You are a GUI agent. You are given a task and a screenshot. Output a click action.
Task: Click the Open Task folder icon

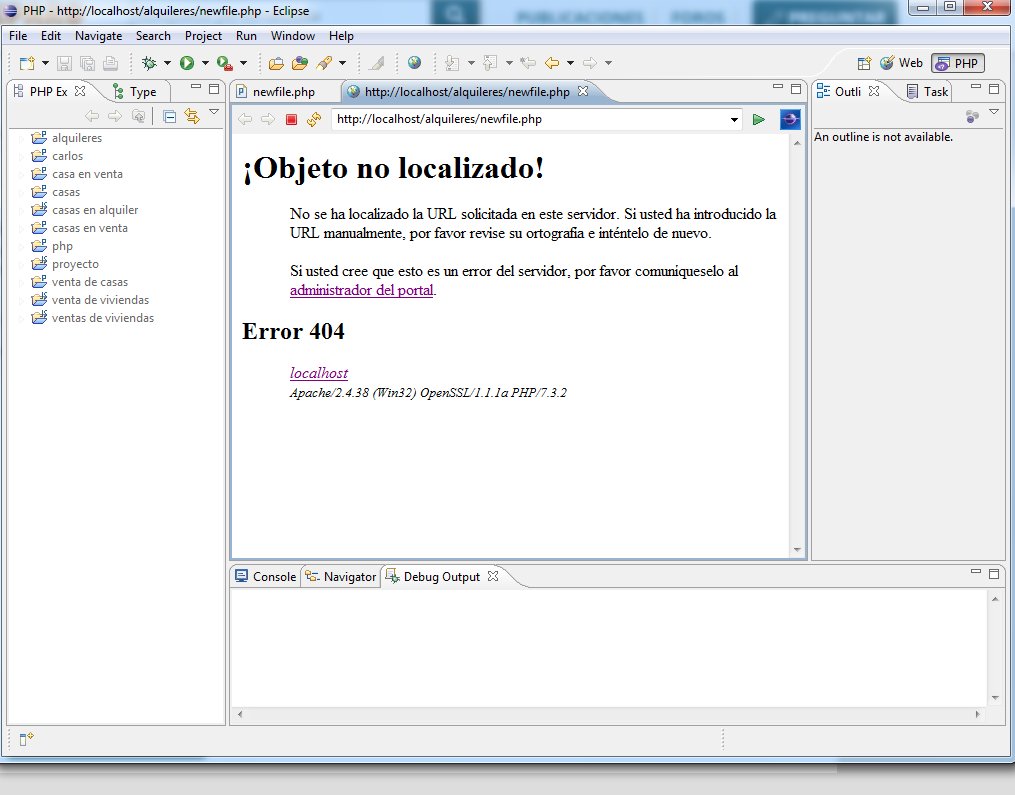(x=300, y=63)
